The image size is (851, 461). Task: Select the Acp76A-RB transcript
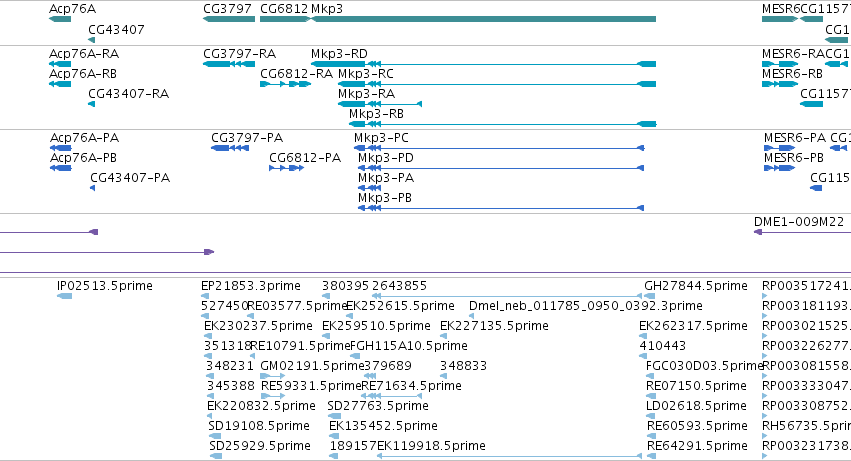click(60, 84)
